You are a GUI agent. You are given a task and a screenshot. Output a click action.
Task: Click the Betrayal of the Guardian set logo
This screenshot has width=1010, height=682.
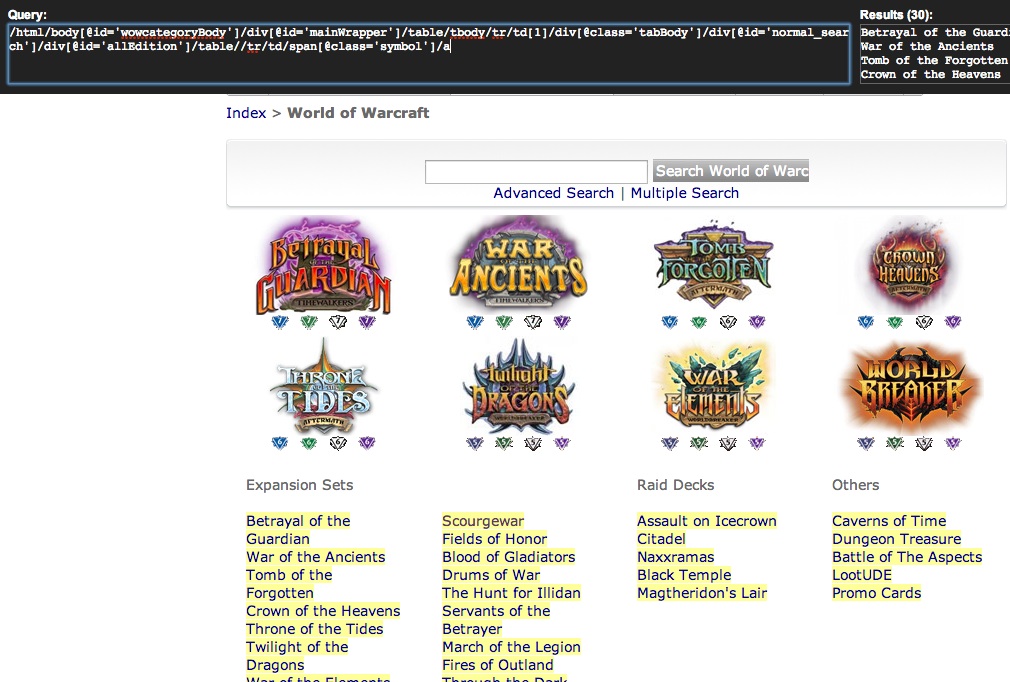(323, 265)
